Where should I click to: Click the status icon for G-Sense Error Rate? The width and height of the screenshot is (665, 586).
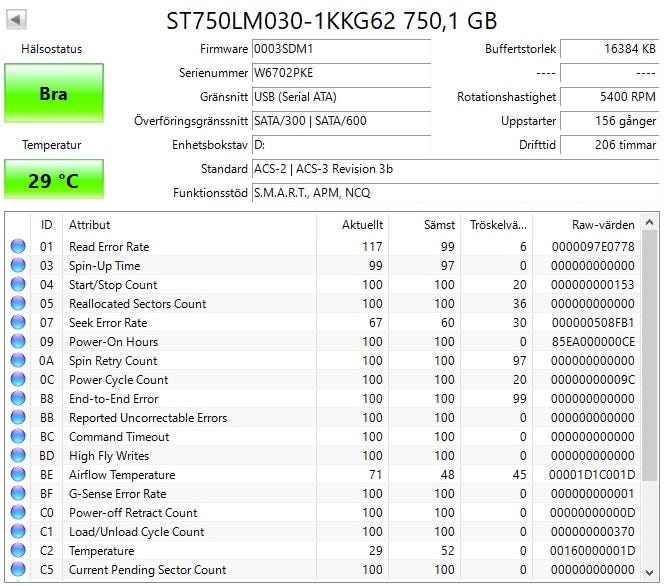point(18,494)
